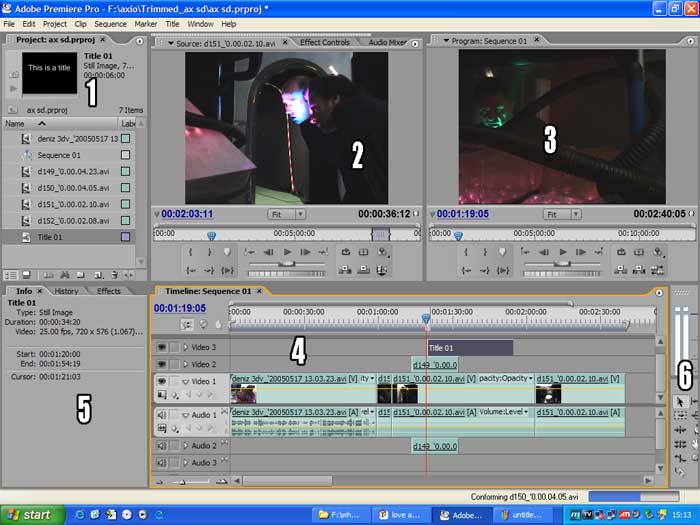Image resolution: width=700 pixels, height=525 pixels.
Task: Mute Audio 1 track speaker icon
Action: (x=162, y=415)
